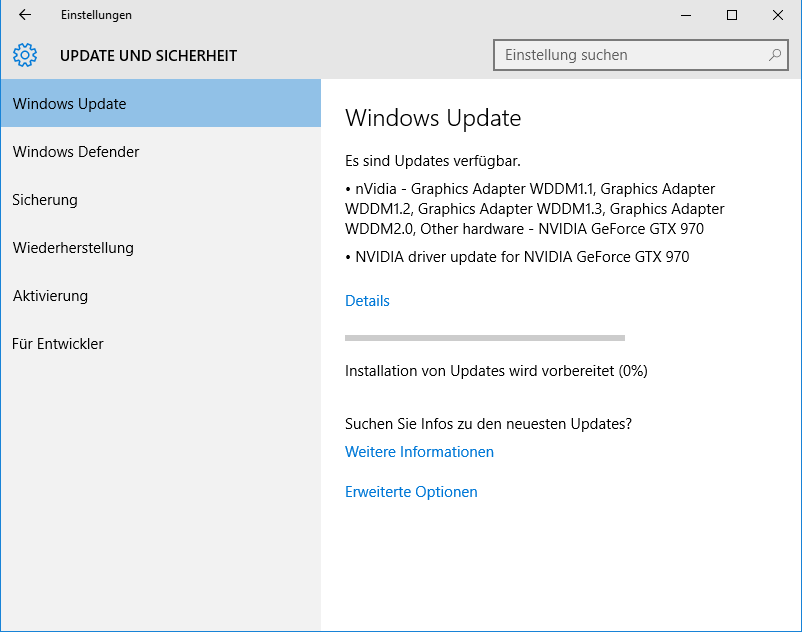Open 'Für Entwickler' section

pyautogui.click(x=161, y=344)
